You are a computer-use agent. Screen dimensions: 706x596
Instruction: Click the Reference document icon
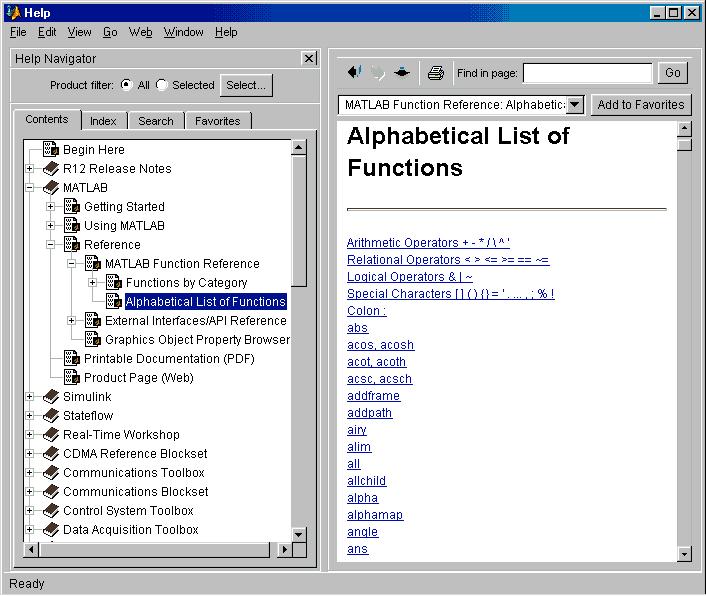(72, 244)
